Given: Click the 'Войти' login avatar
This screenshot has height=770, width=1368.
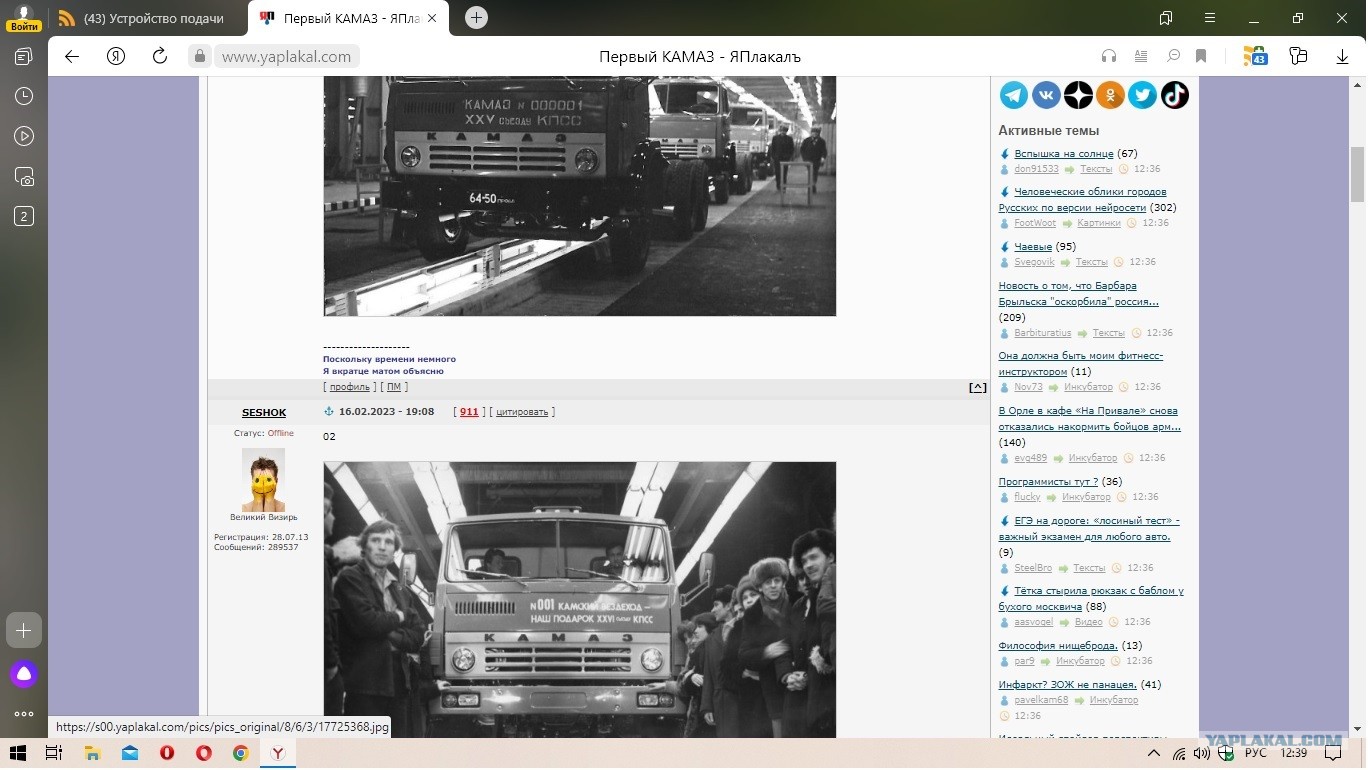Looking at the screenshot, I should coord(24,18).
